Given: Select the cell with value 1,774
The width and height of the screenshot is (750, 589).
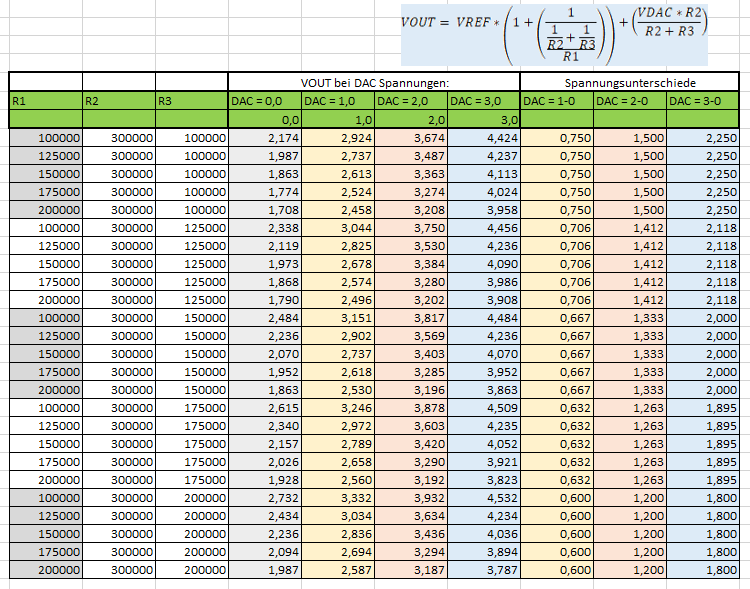Looking at the screenshot, I should [x=265, y=192].
